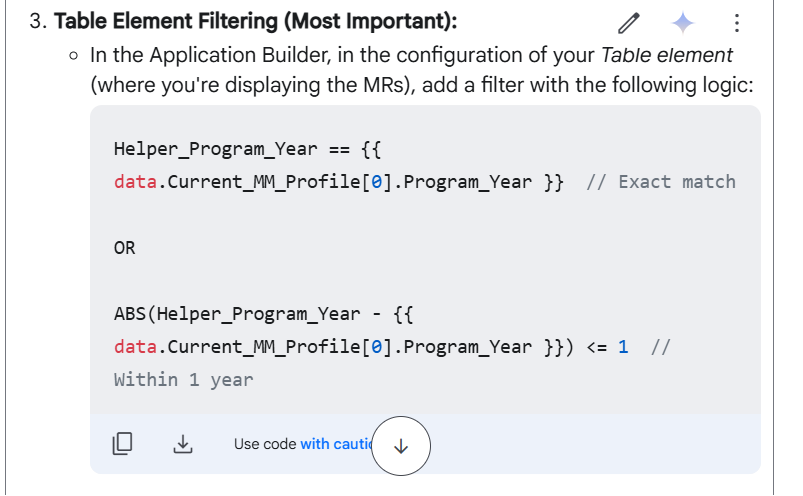Click the round down-arrow jump-to-bottom button
Viewport: 803px width, 496px height.
pyautogui.click(x=401, y=446)
